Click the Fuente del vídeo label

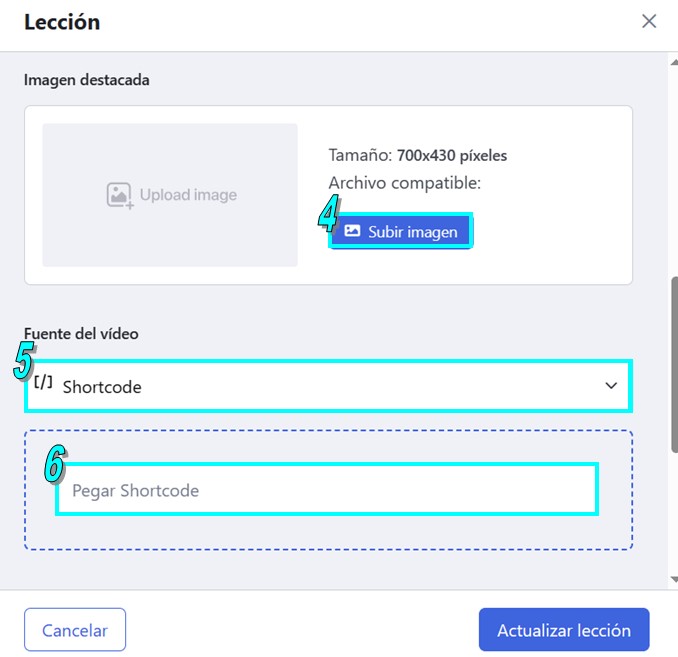click(81, 333)
